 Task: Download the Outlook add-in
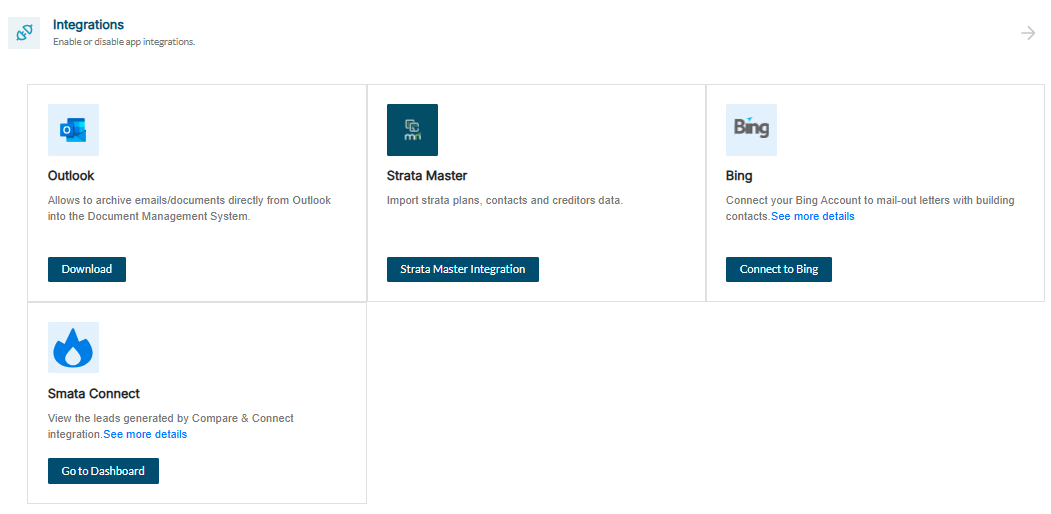(x=86, y=269)
